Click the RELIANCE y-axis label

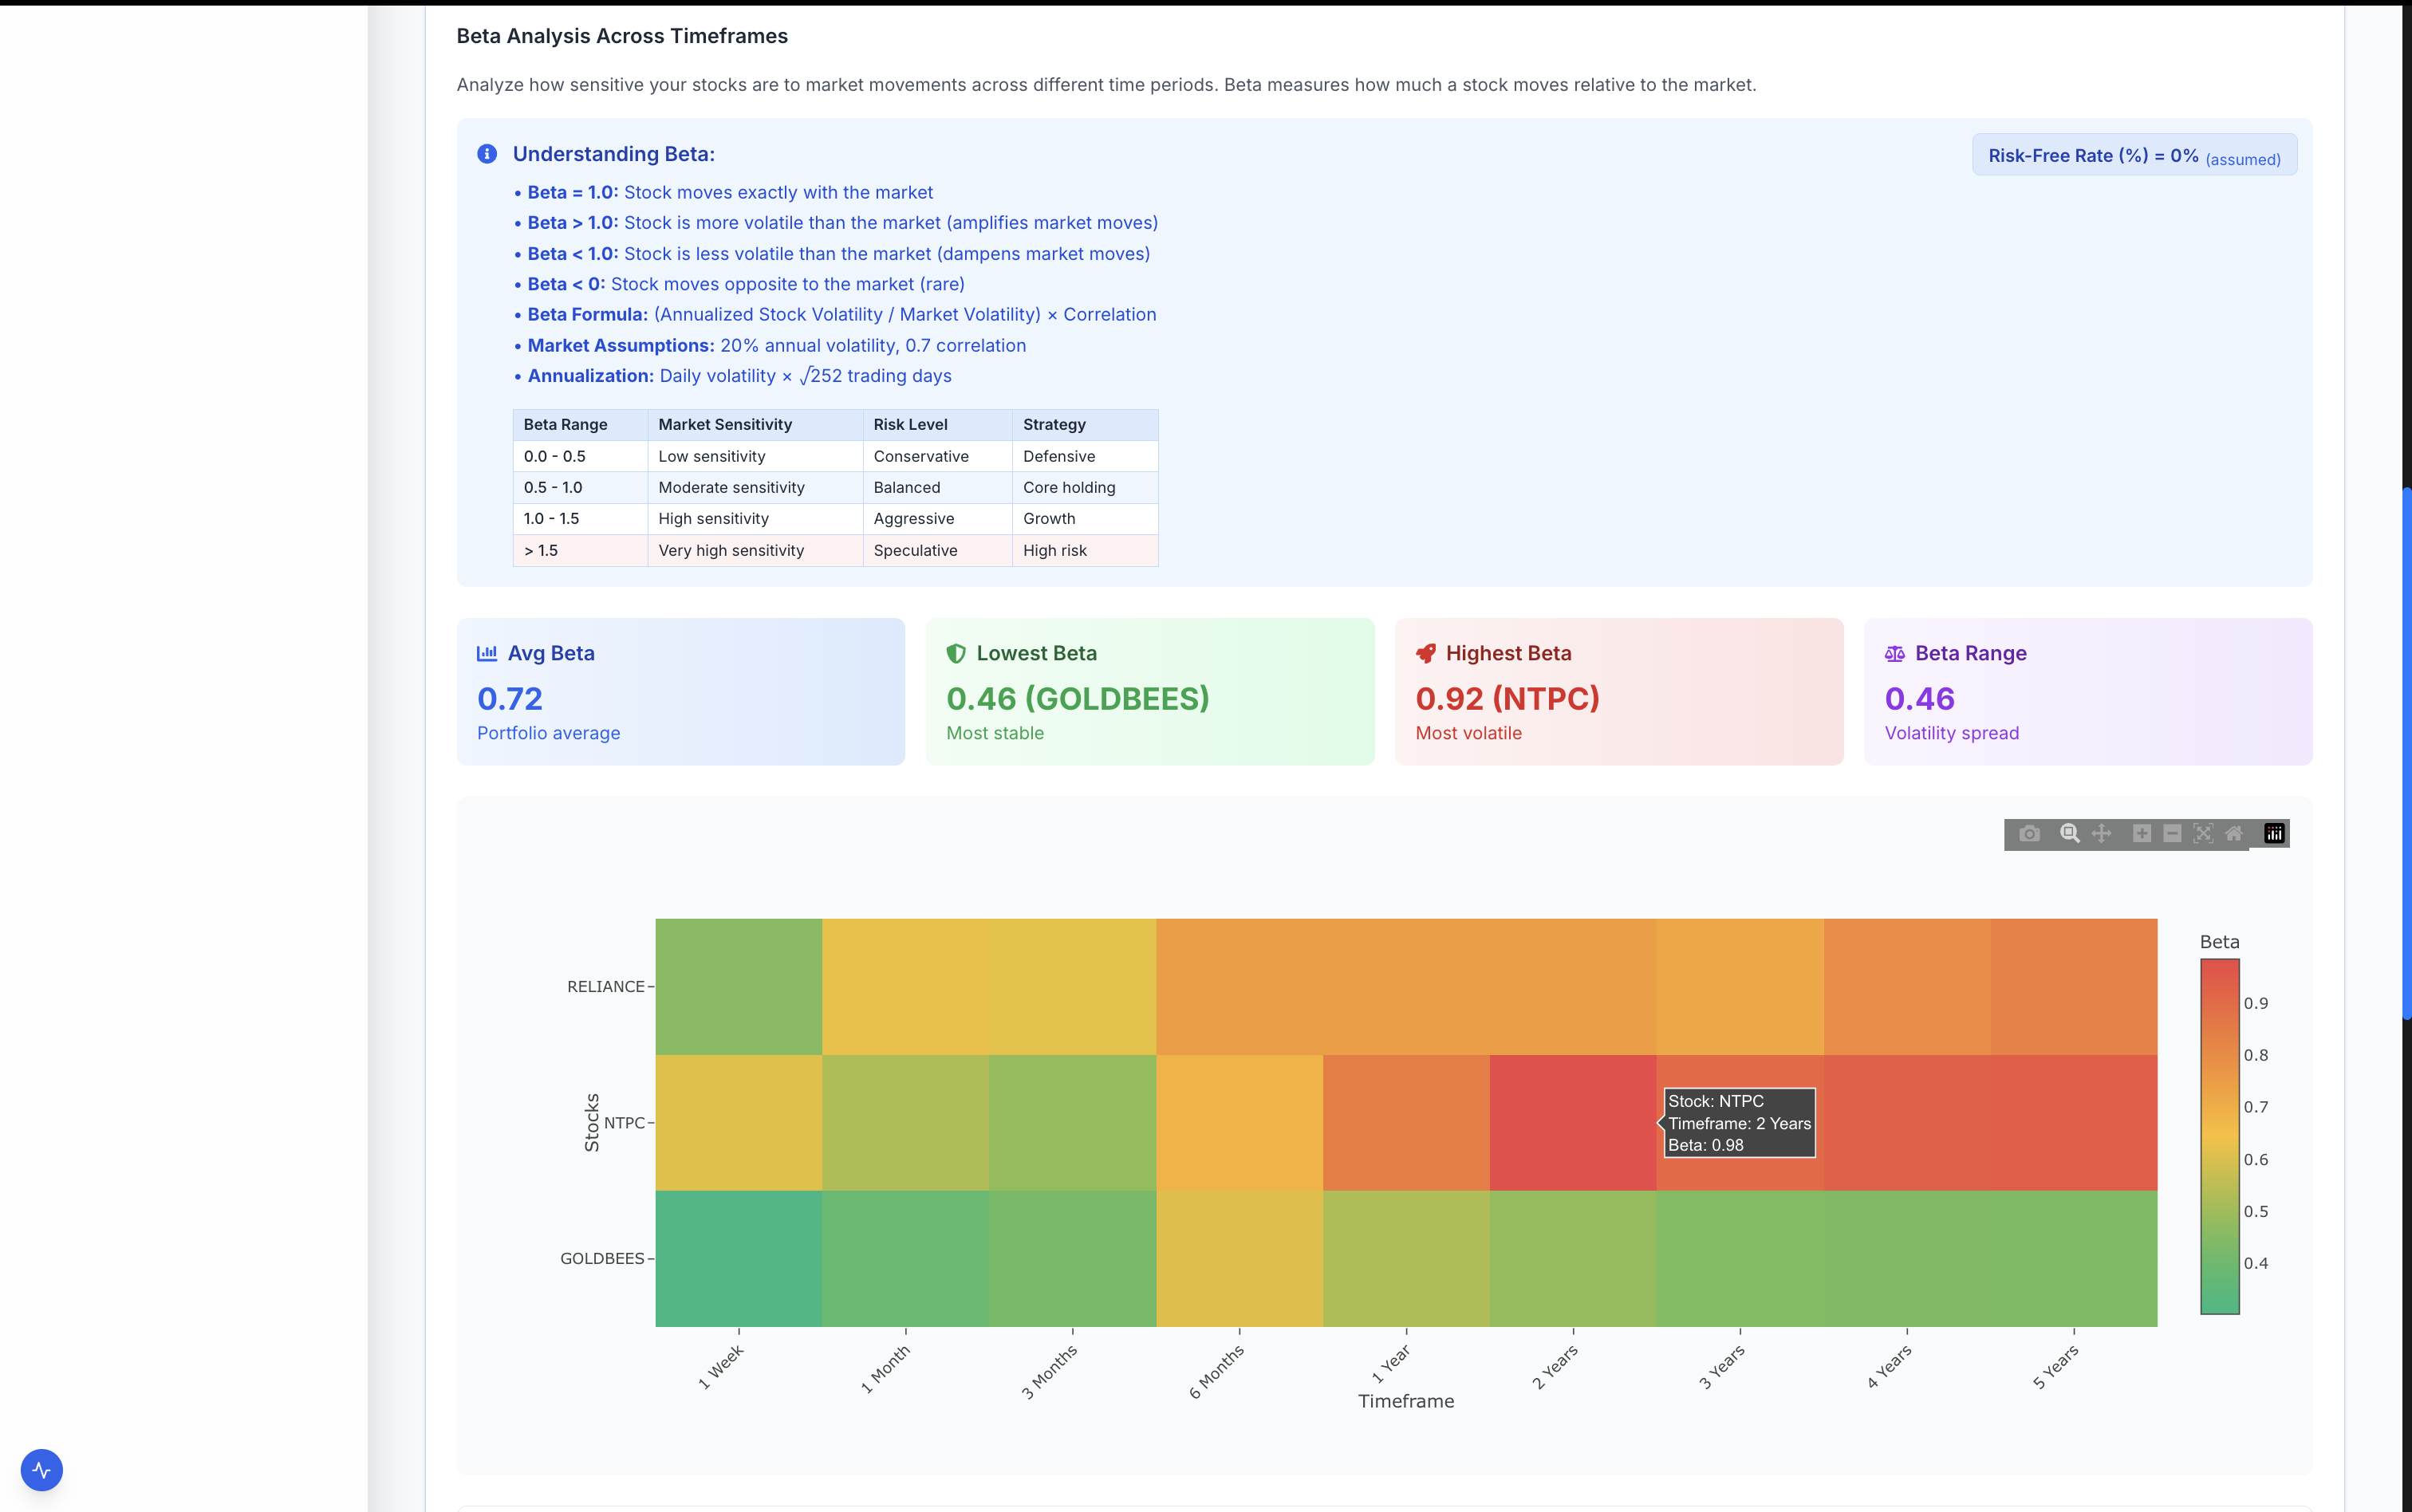pos(606,986)
